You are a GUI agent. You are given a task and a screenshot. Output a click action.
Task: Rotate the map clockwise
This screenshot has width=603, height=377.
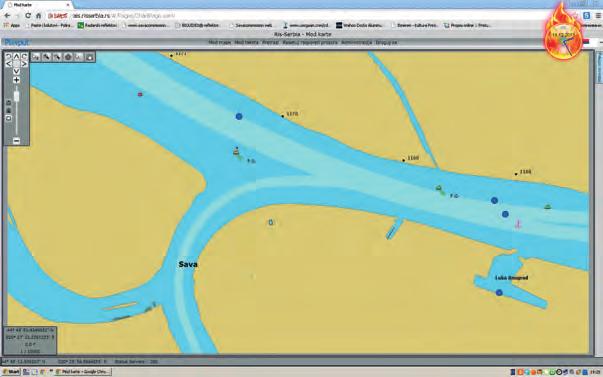[24, 57]
